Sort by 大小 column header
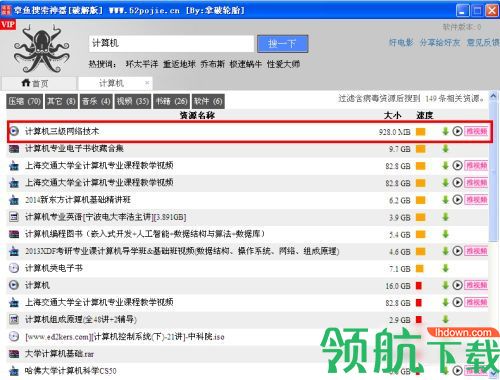The image size is (500, 380). [x=392, y=115]
